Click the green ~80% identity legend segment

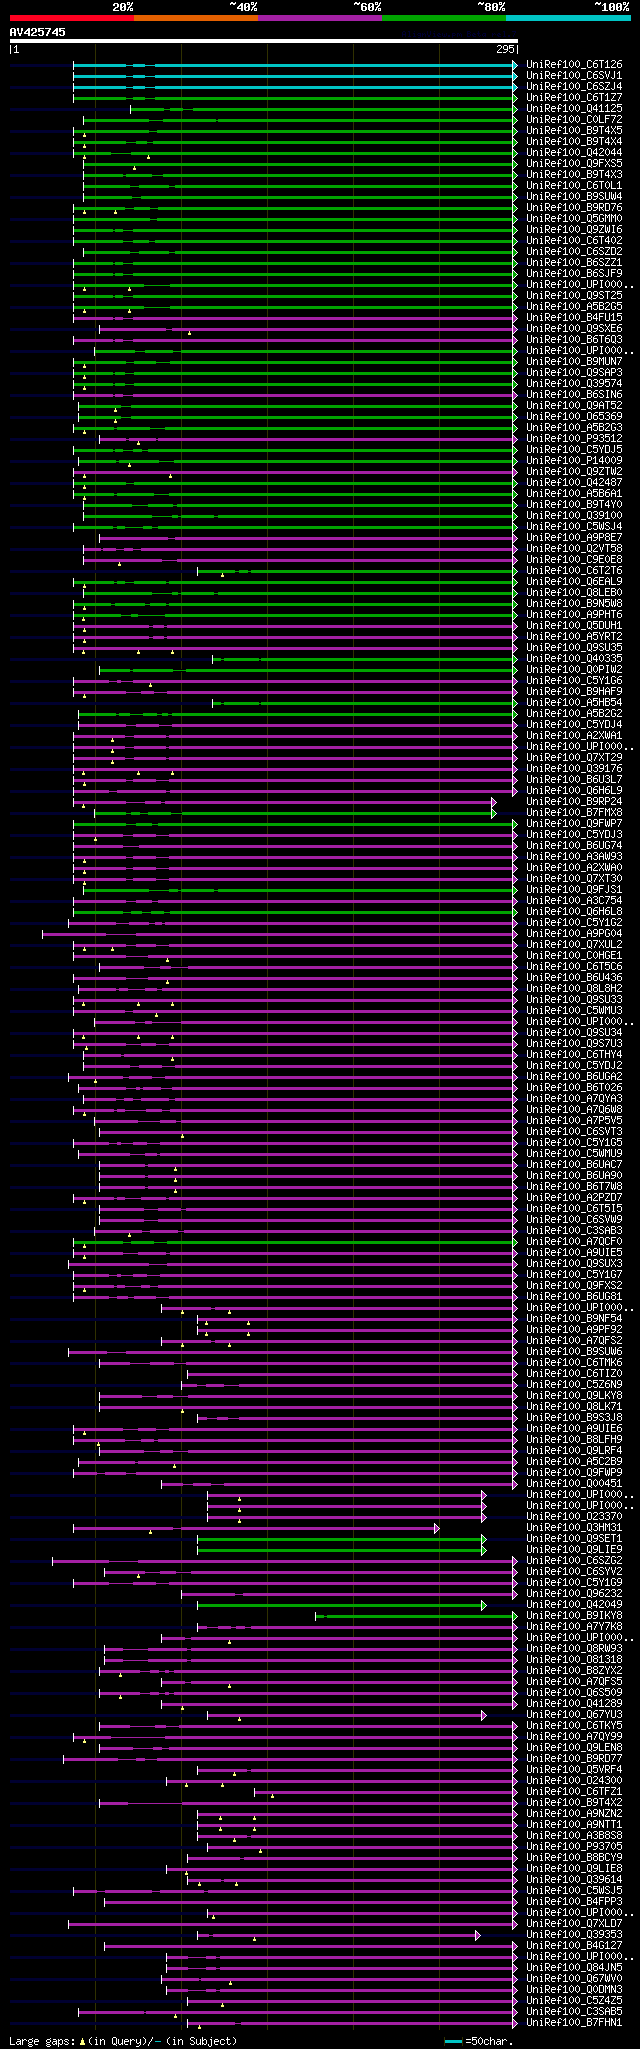(444, 18)
